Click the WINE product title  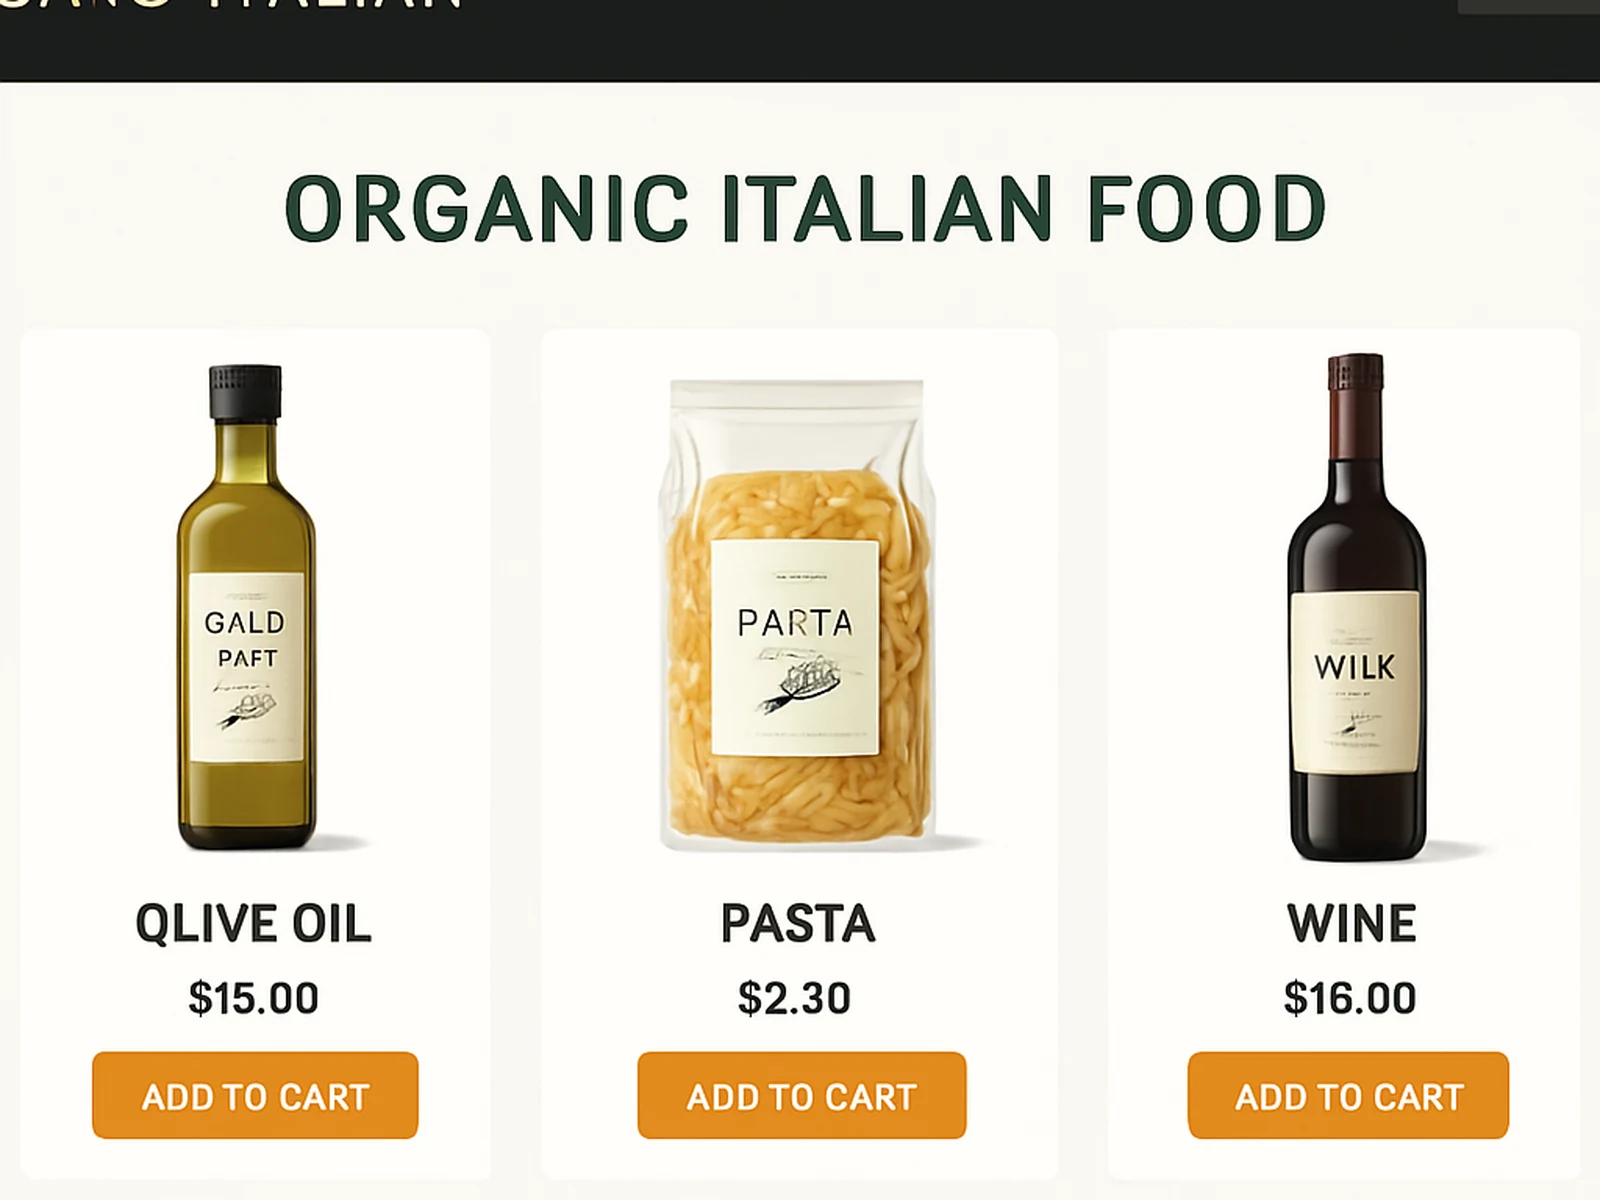click(x=1351, y=923)
